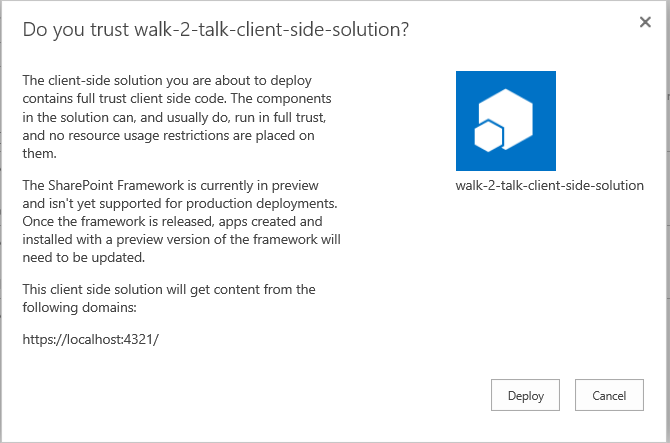This screenshot has height=443, width=670.
Task: Click the blue solution package icon
Action: (x=505, y=121)
